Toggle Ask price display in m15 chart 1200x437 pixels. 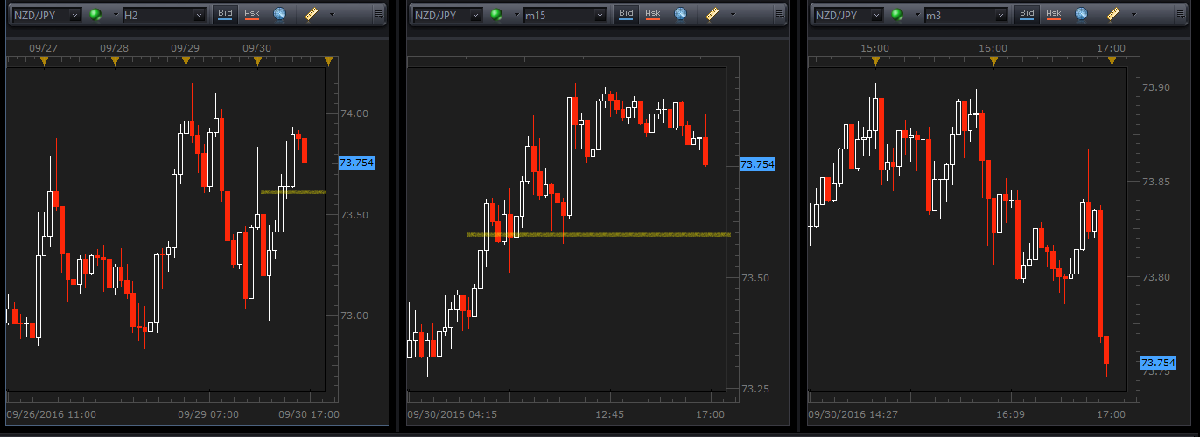pyautogui.click(x=652, y=15)
